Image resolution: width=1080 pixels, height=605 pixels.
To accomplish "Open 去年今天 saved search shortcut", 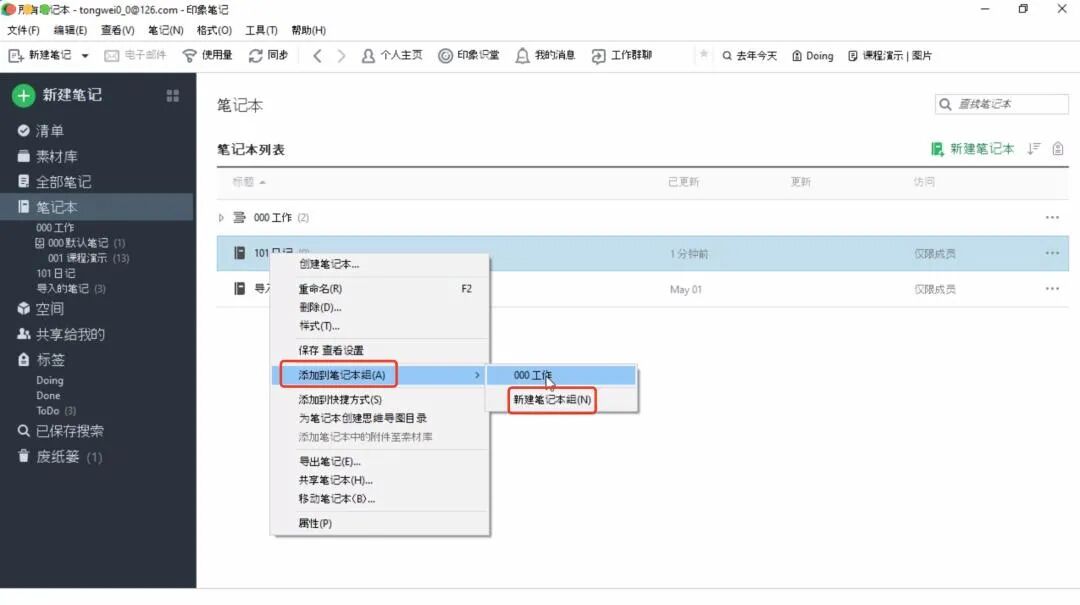I will tap(749, 56).
